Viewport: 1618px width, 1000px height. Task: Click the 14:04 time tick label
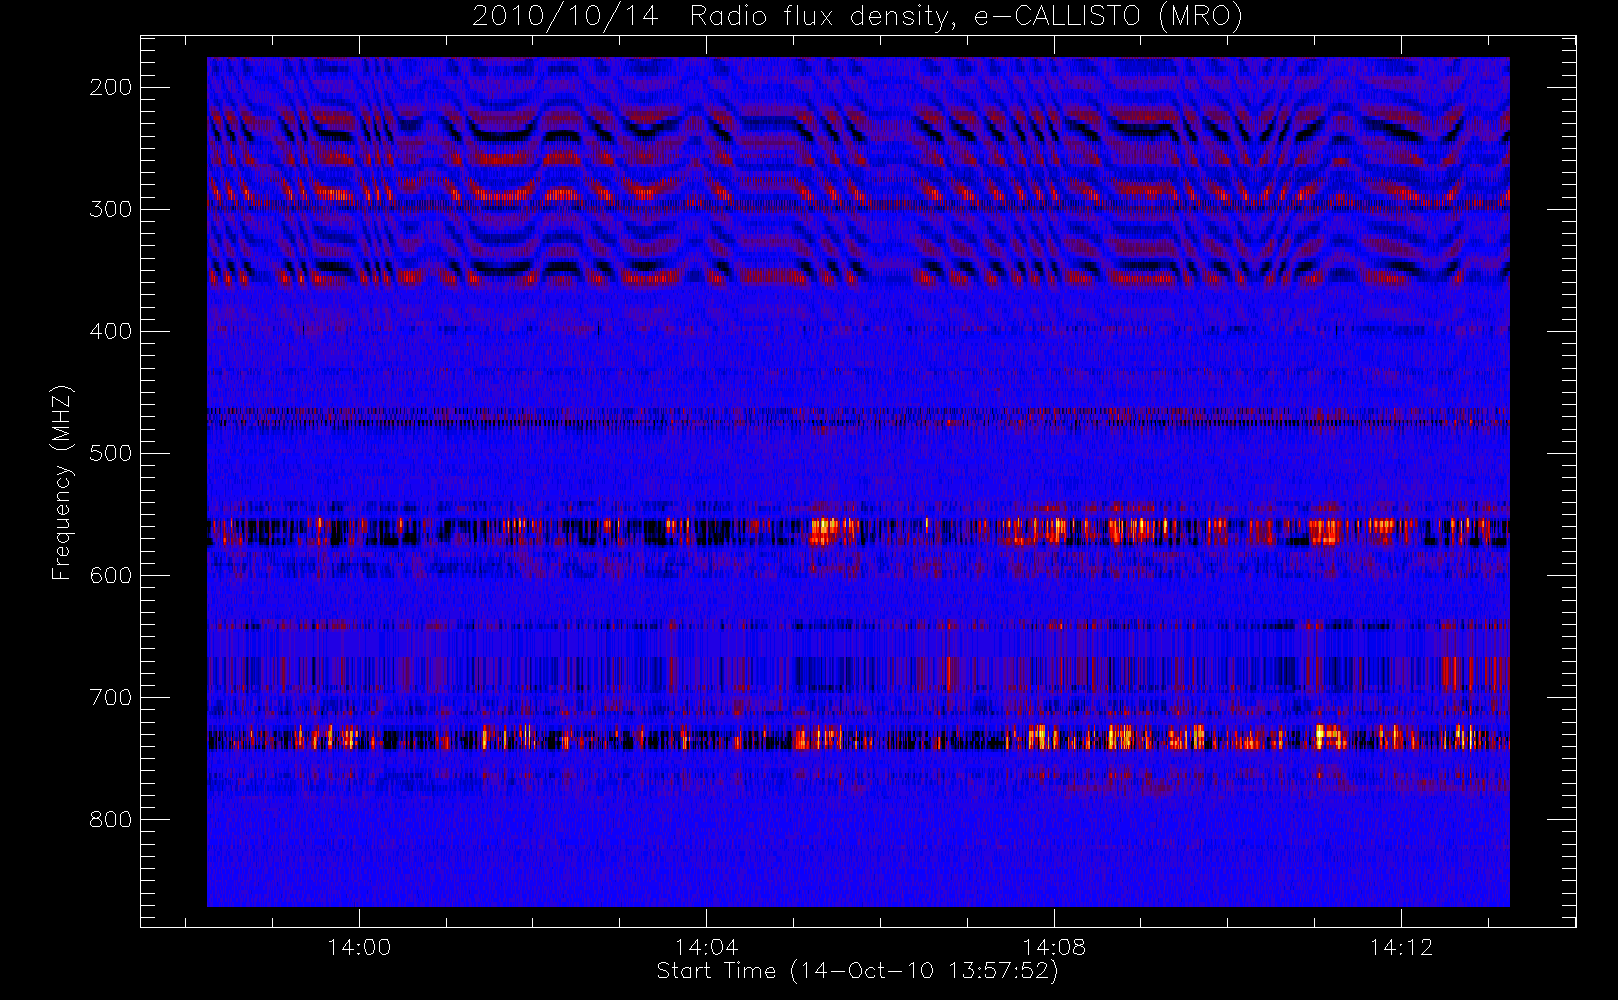pyautogui.click(x=706, y=947)
